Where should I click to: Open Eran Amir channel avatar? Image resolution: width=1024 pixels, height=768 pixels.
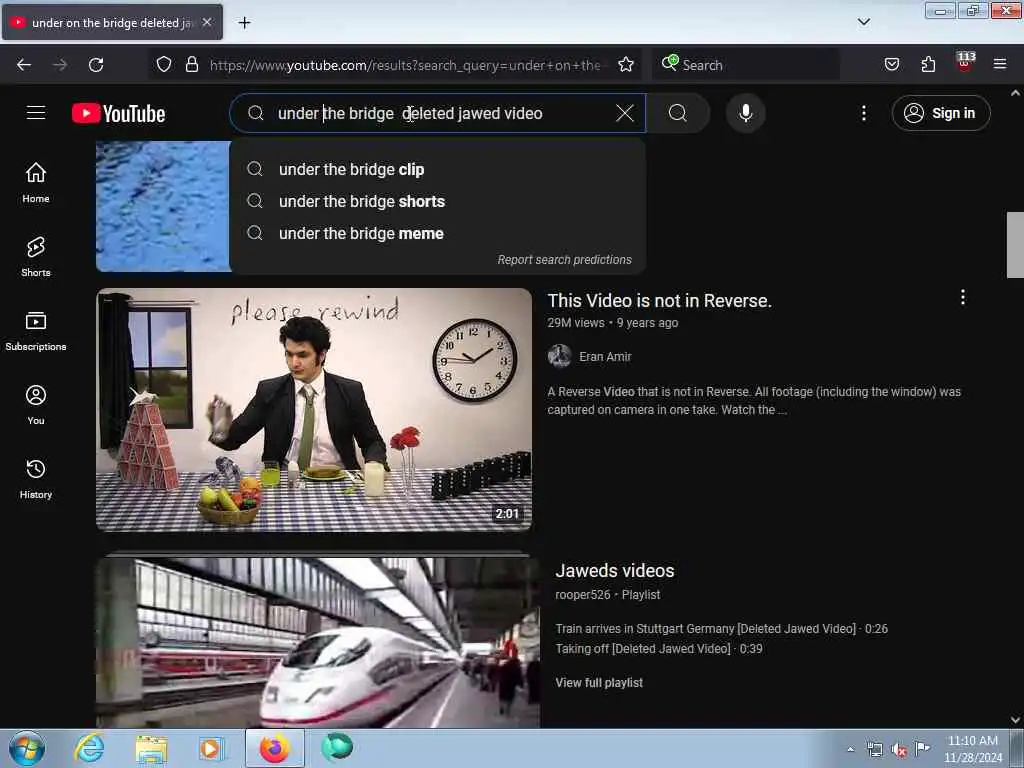(x=560, y=357)
